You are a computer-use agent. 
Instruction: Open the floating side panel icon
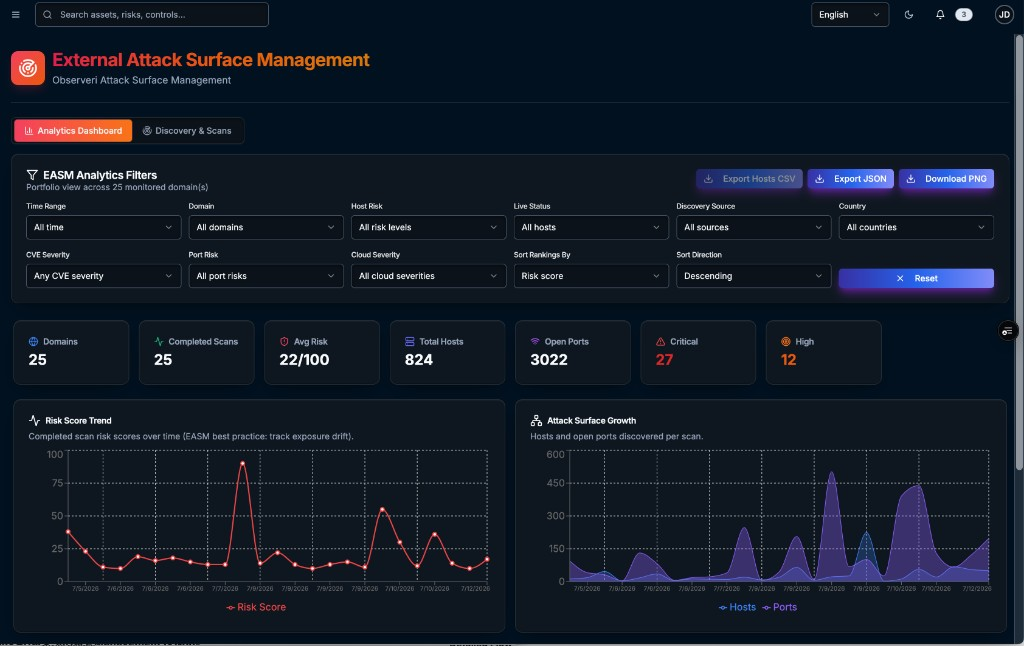click(x=1008, y=331)
